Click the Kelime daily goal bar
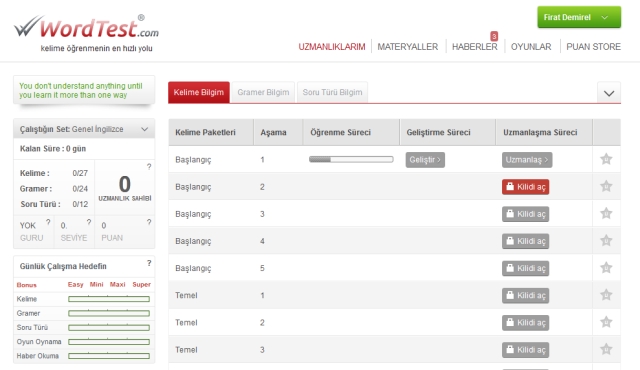This screenshot has height=370, width=640. click(x=109, y=299)
